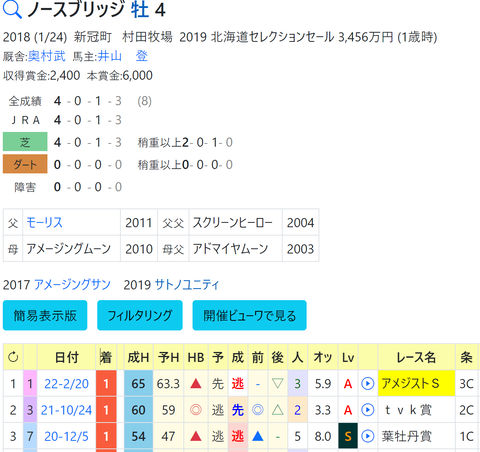The image size is (480, 452).
Task: Click the 着 column header
Action: pyautogui.click(x=106, y=357)
